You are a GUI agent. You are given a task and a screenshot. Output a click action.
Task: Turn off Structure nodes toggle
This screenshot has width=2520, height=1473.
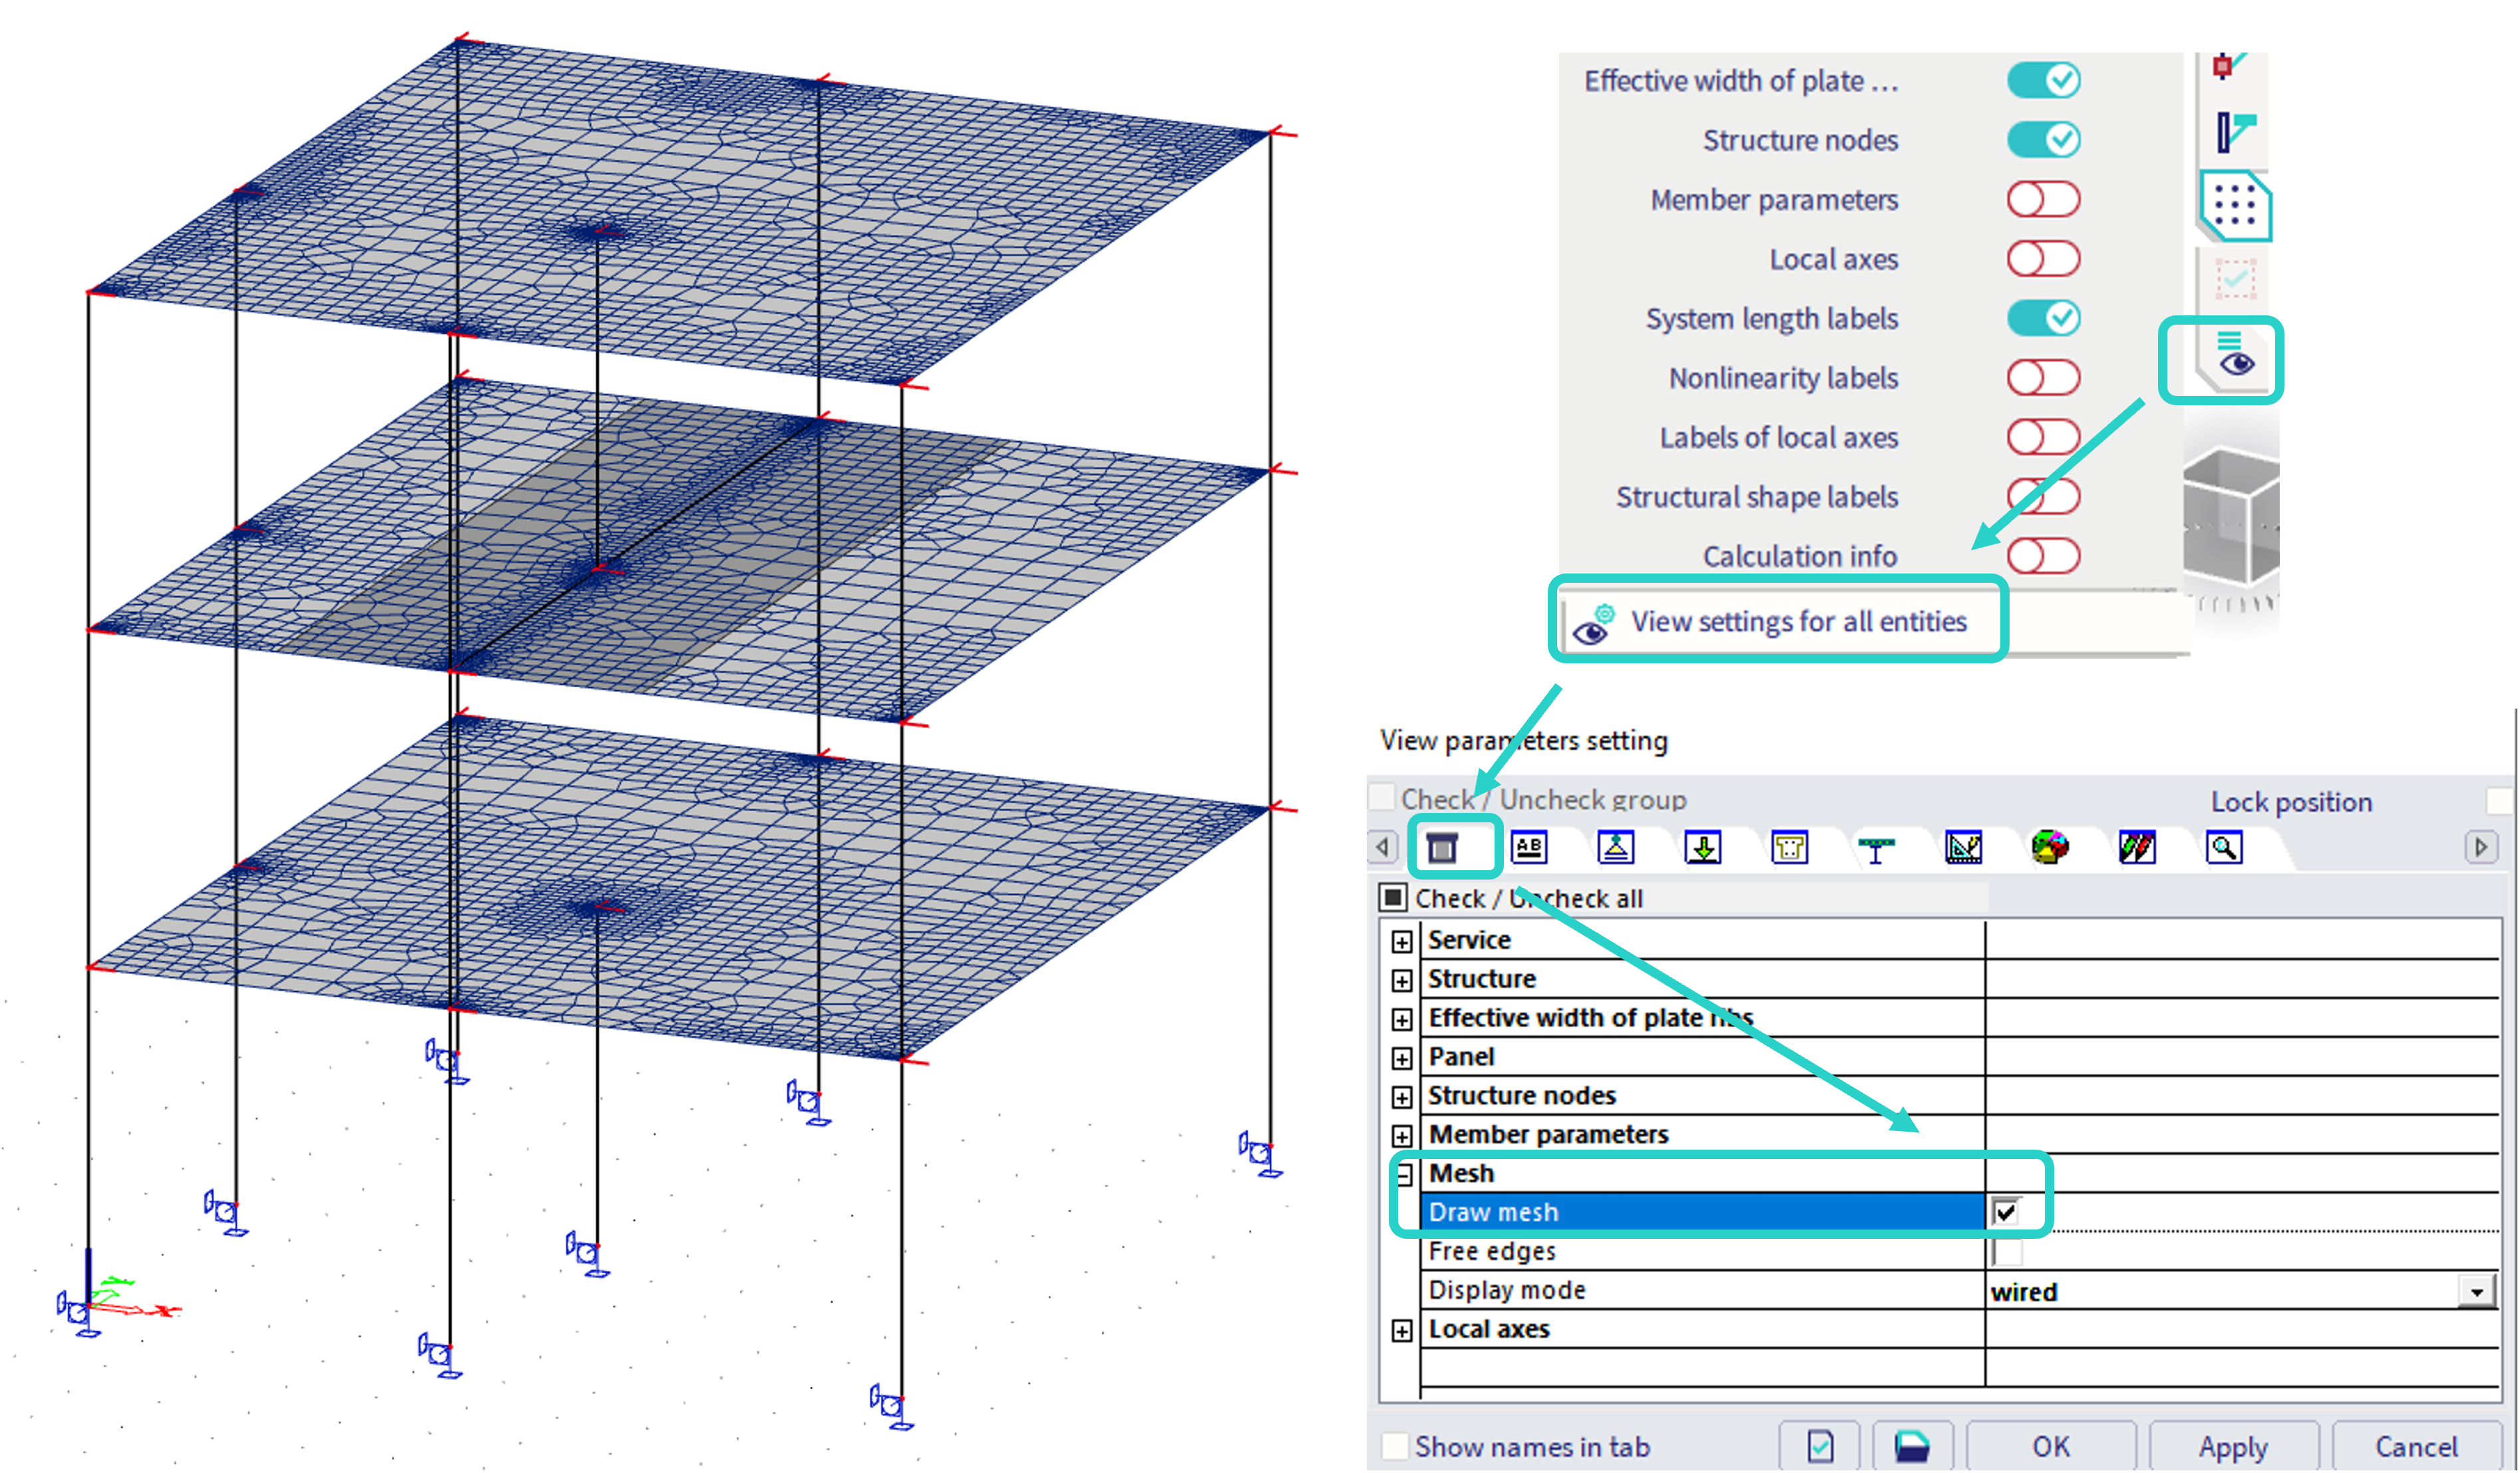click(x=2043, y=139)
